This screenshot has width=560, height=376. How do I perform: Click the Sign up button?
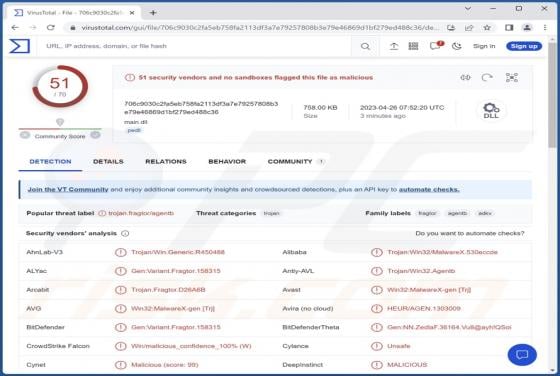[x=524, y=46]
